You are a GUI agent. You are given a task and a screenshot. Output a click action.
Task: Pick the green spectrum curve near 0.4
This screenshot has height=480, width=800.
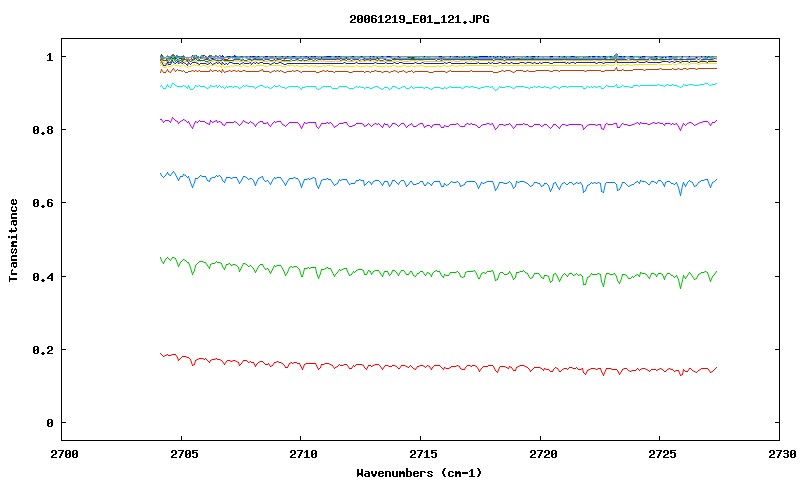pyautogui.click(x=439, y=273)
